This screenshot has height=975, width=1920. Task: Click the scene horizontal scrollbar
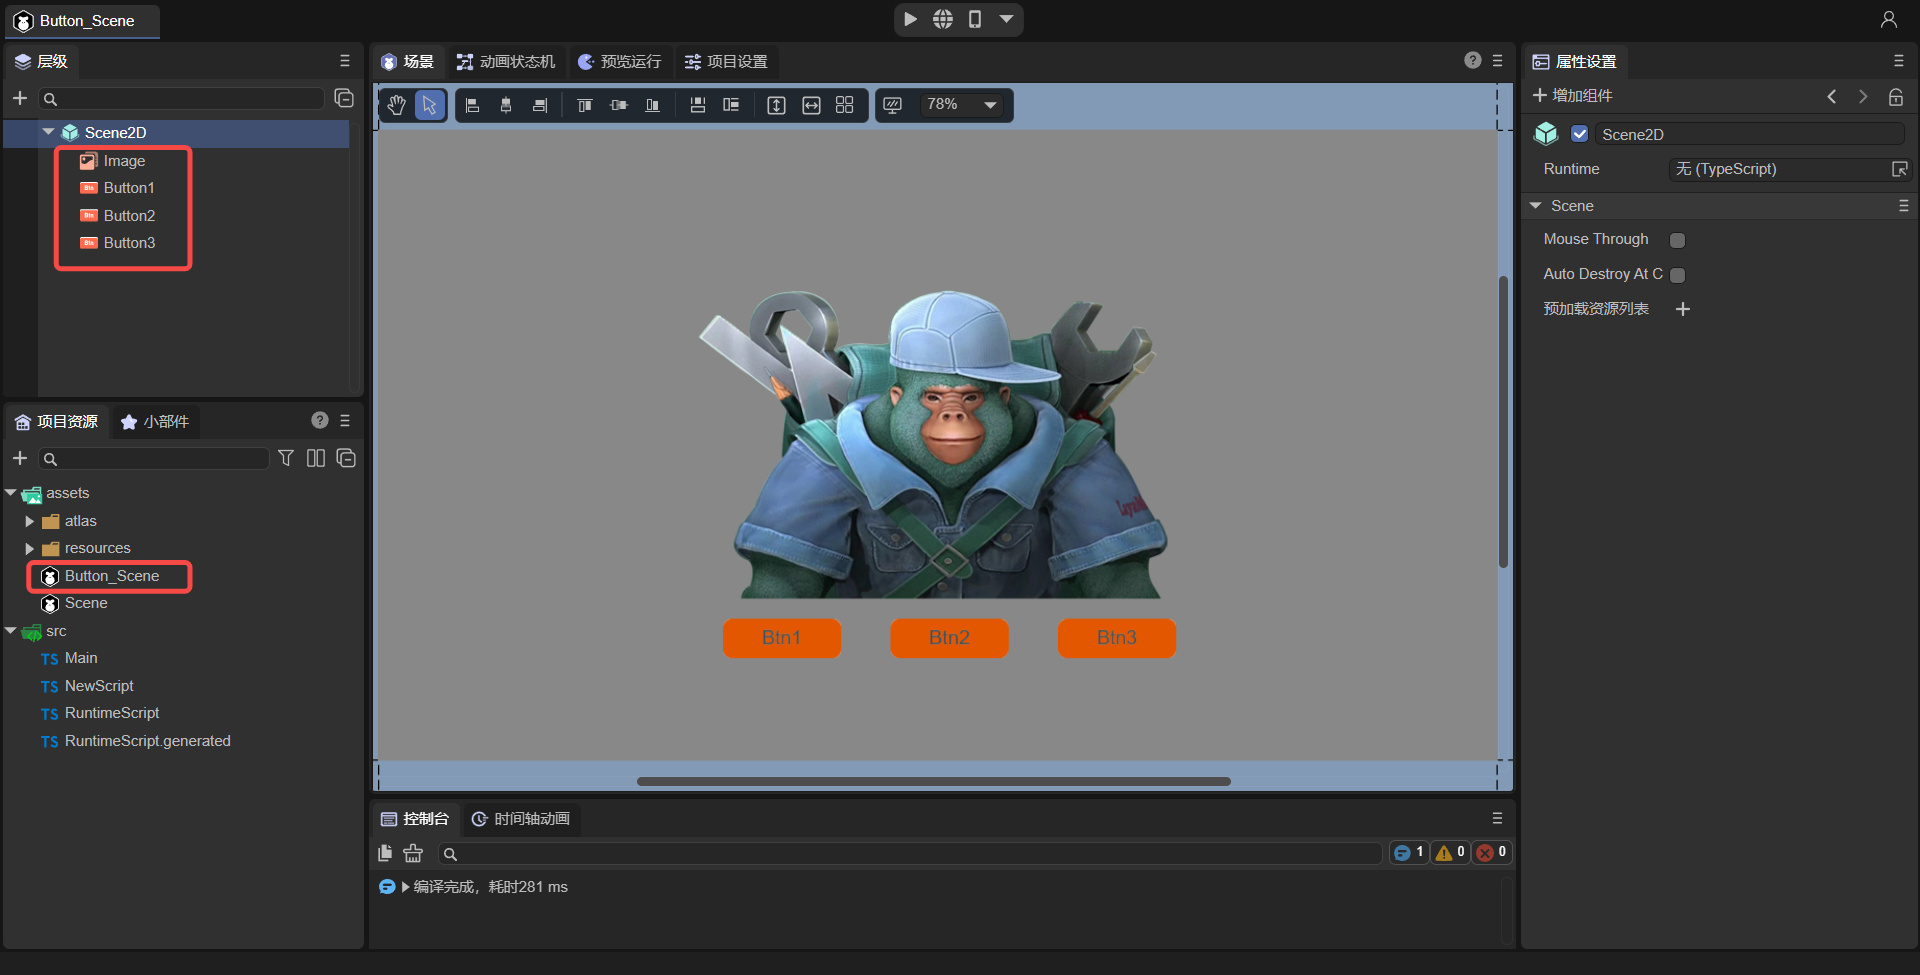pyautogui.click(x=933, y=781)
